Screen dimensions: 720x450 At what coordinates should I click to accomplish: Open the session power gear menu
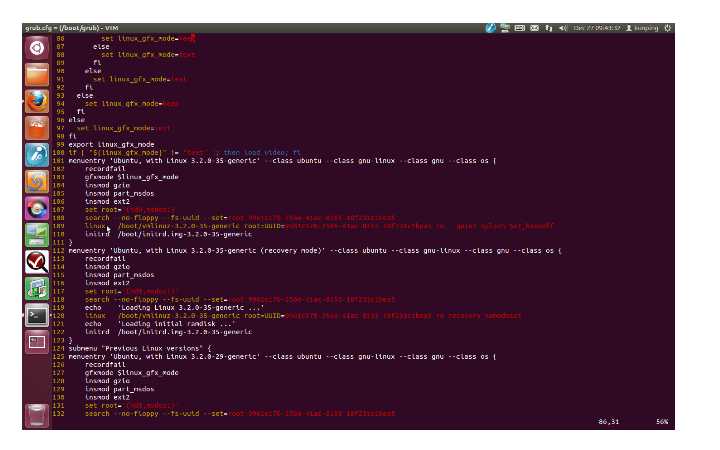click(668, 28)
